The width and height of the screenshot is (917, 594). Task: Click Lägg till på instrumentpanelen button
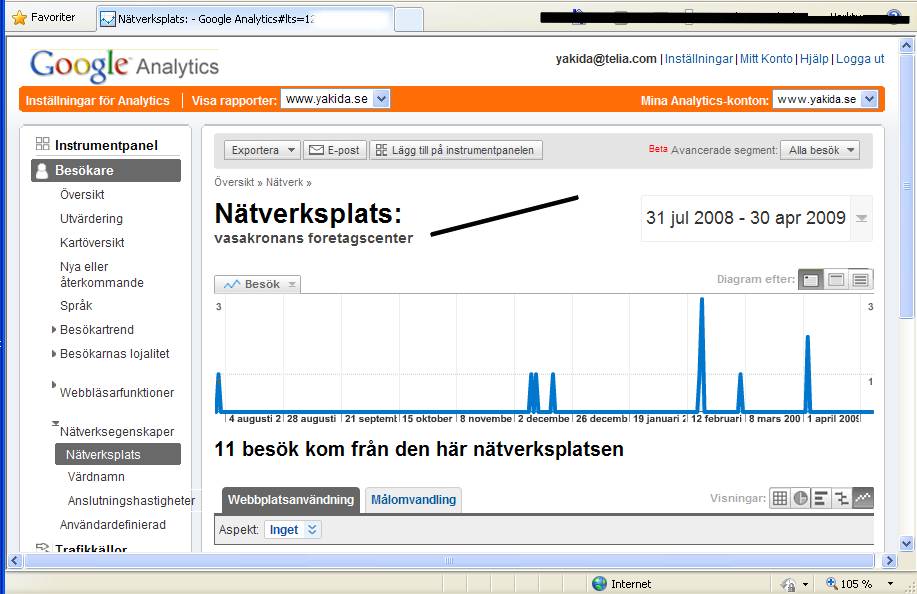click(x=456, y=150)
